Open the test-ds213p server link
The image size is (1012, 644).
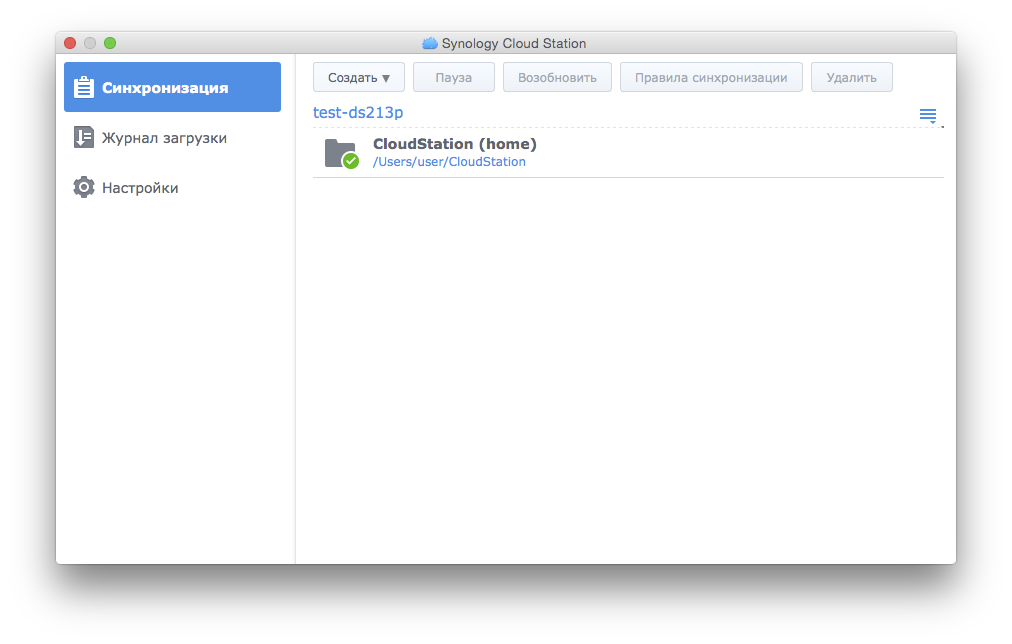(x=358, y=112)
